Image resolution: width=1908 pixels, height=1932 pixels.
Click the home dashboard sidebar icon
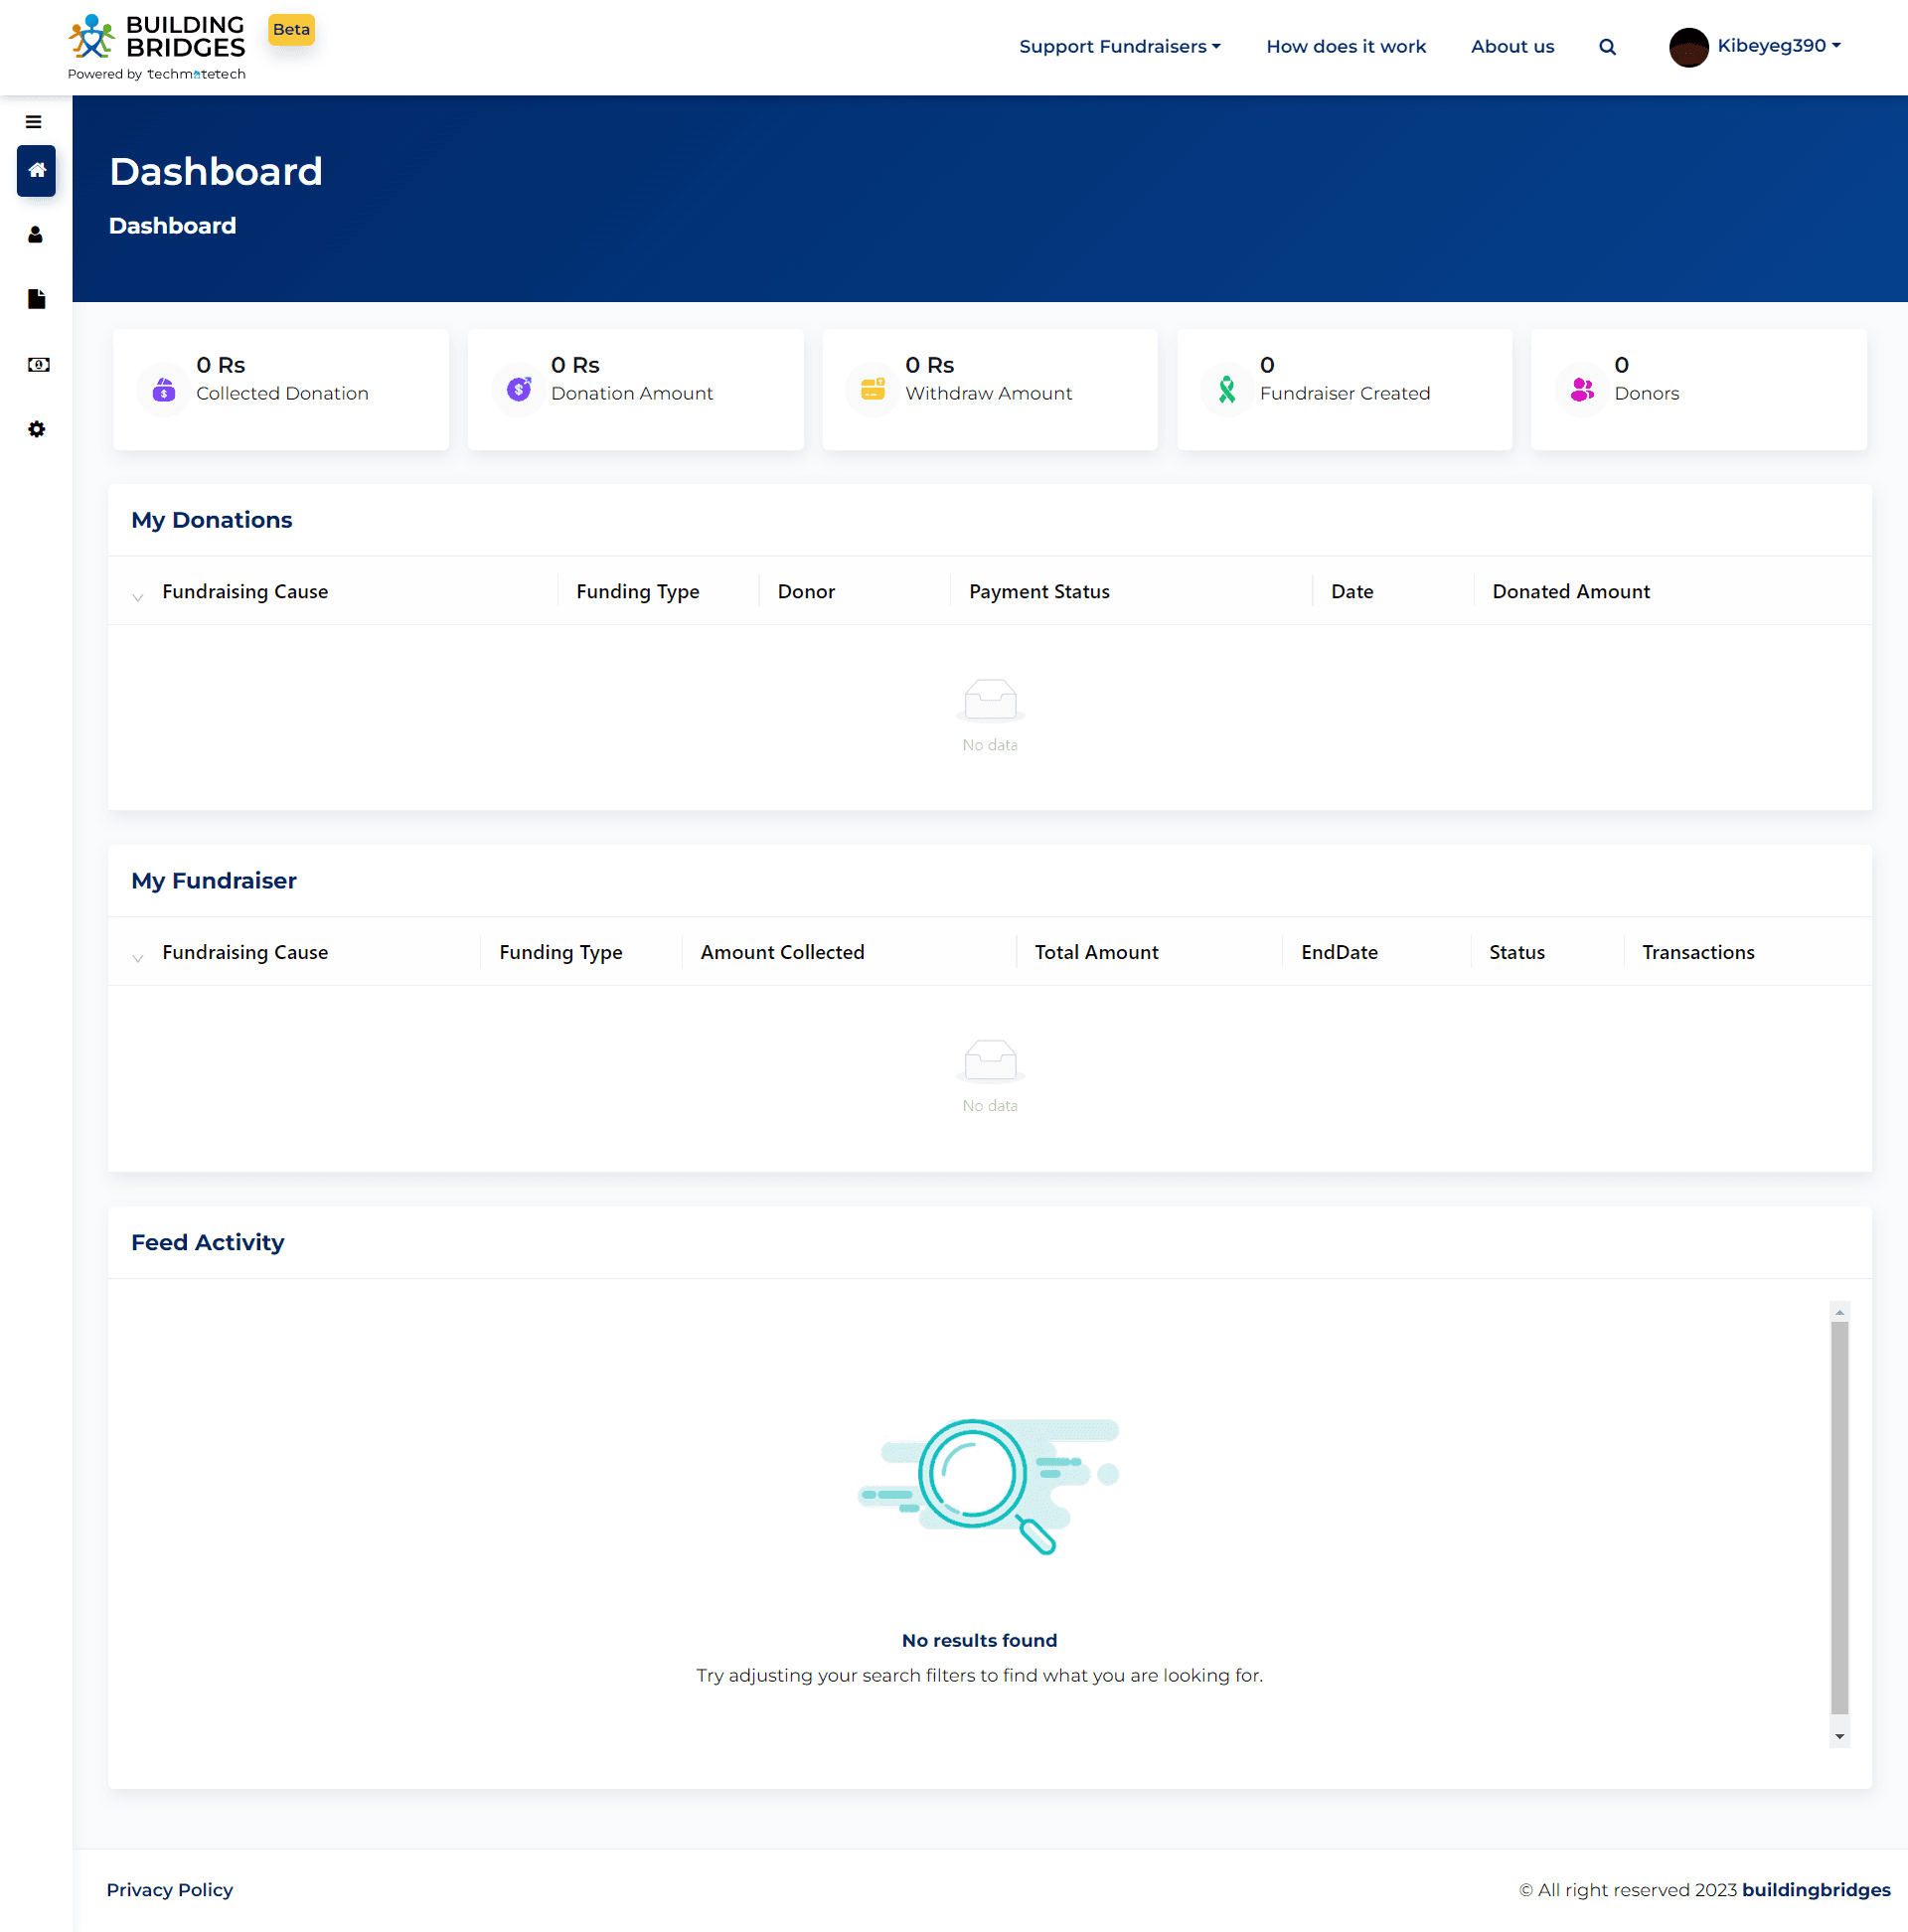point(36,170)
